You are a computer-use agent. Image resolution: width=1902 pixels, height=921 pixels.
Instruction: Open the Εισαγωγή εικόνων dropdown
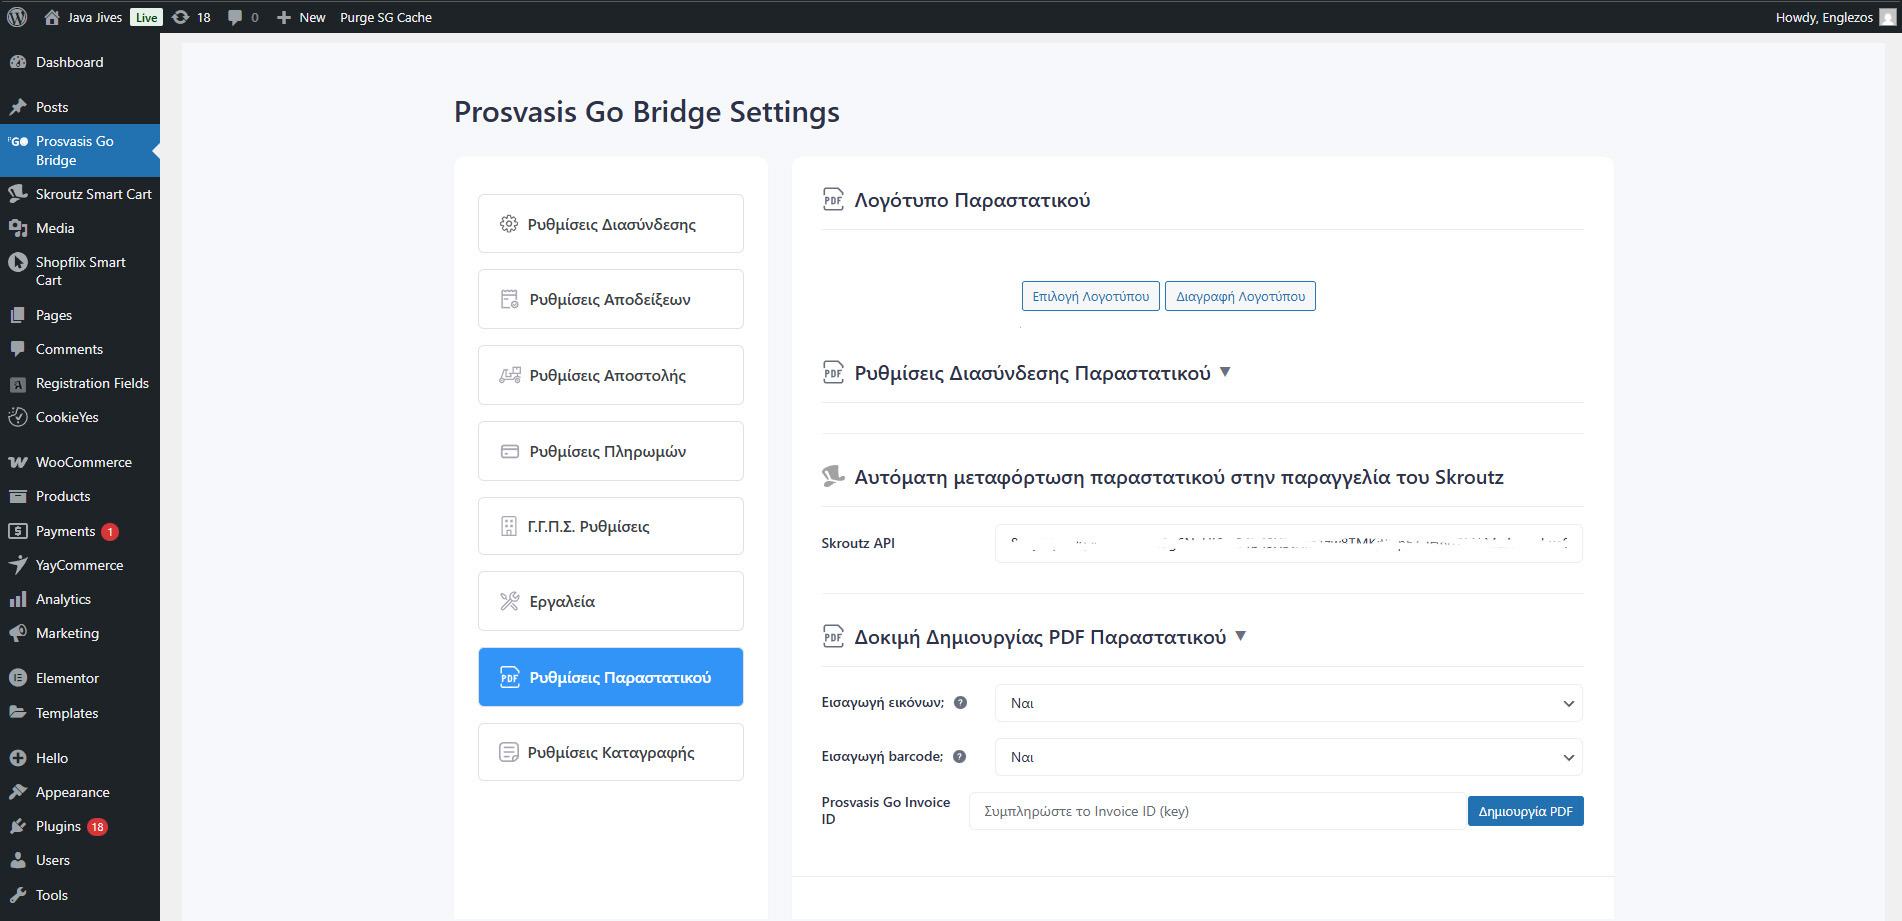click(x=1288, y=703)
